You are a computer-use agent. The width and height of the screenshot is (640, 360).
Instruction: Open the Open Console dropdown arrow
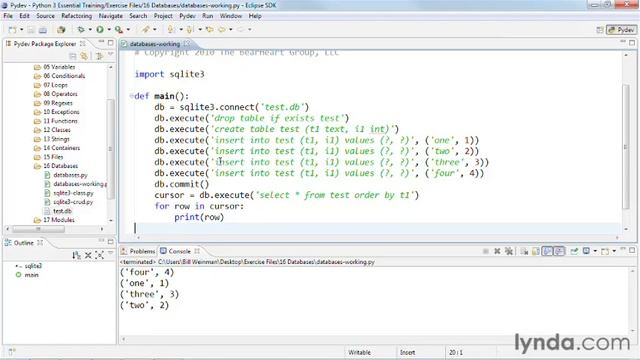tap(614, 251)
